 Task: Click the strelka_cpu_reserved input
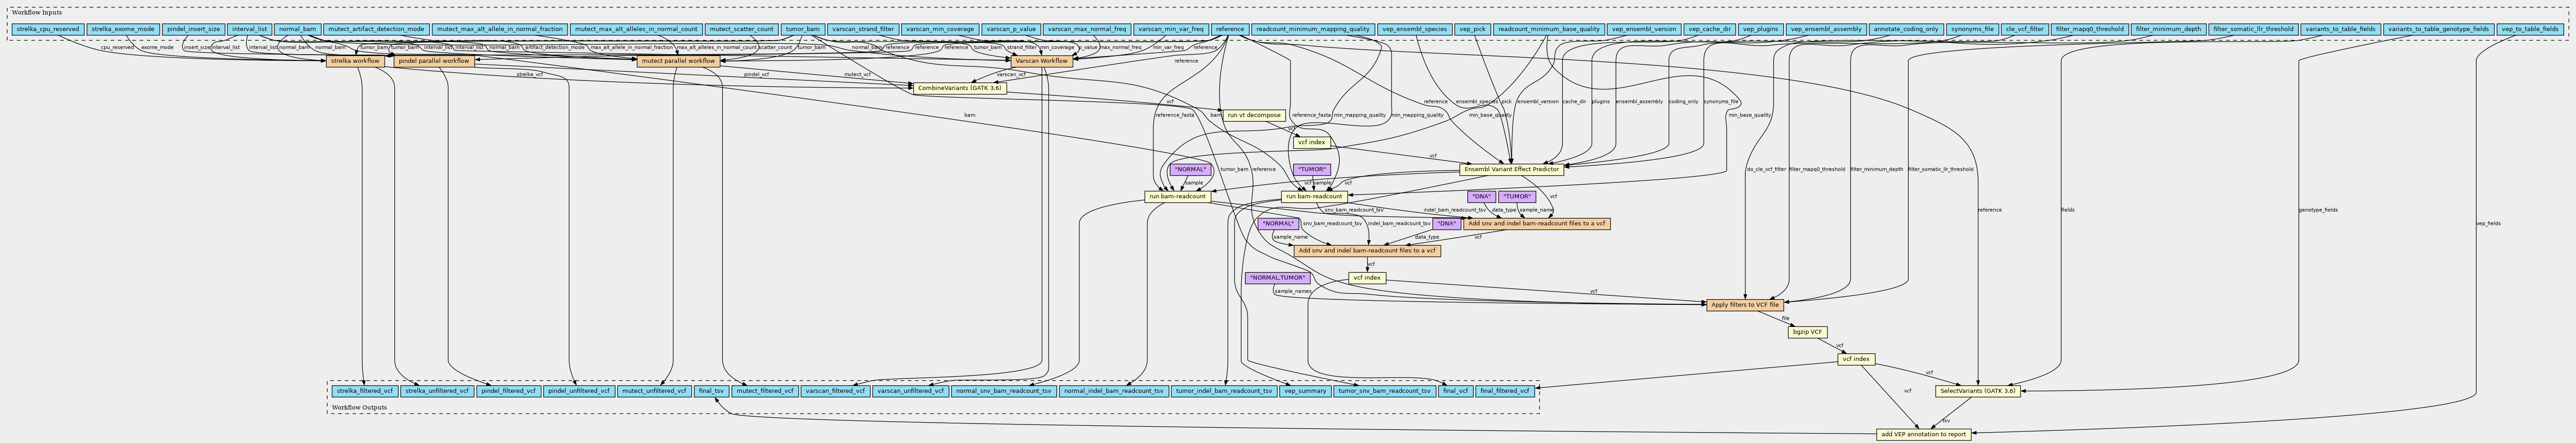pos(47,29)
